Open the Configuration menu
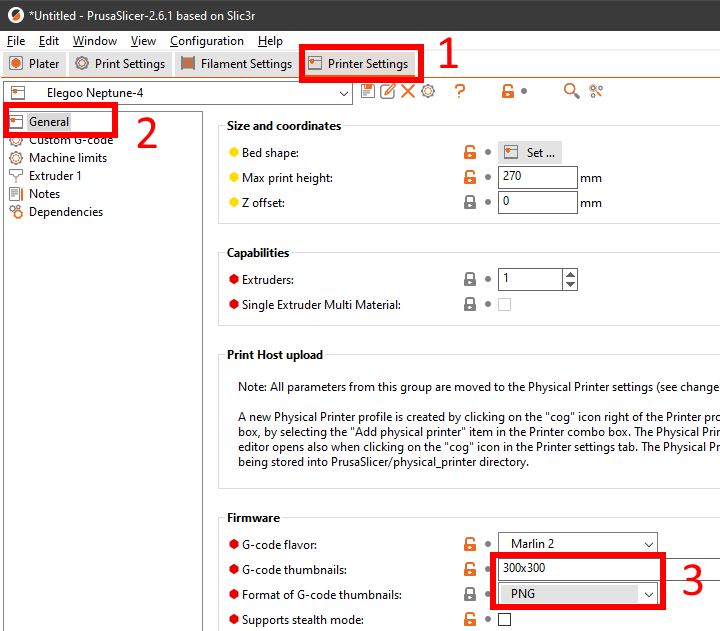 click(207, 41)
